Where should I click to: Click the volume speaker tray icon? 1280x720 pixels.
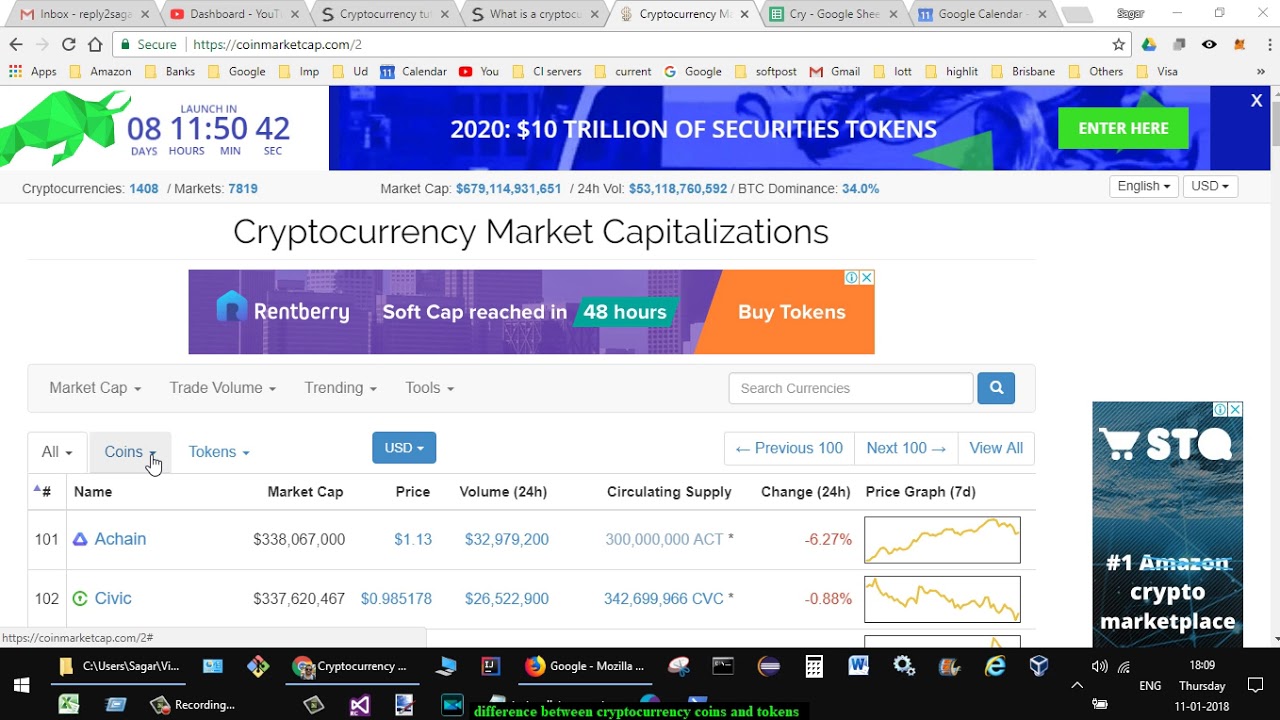pyautogui.click(x=1100, y=666)
